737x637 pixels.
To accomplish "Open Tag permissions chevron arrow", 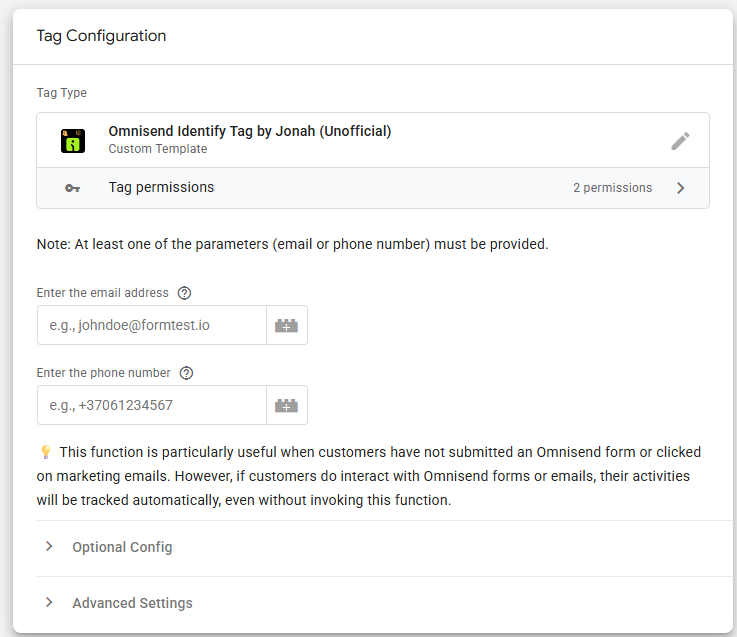I will [x=681, y=188].
